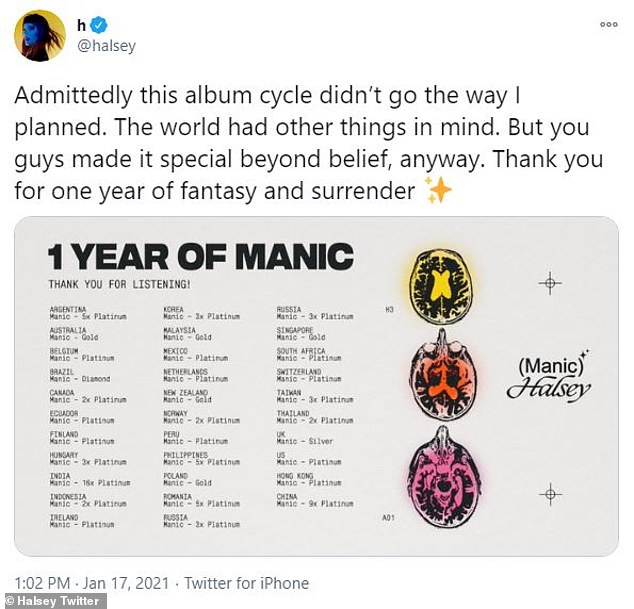Click the upper crosshair marker
The height and width of the screenshot is (609, 634).
549,284
